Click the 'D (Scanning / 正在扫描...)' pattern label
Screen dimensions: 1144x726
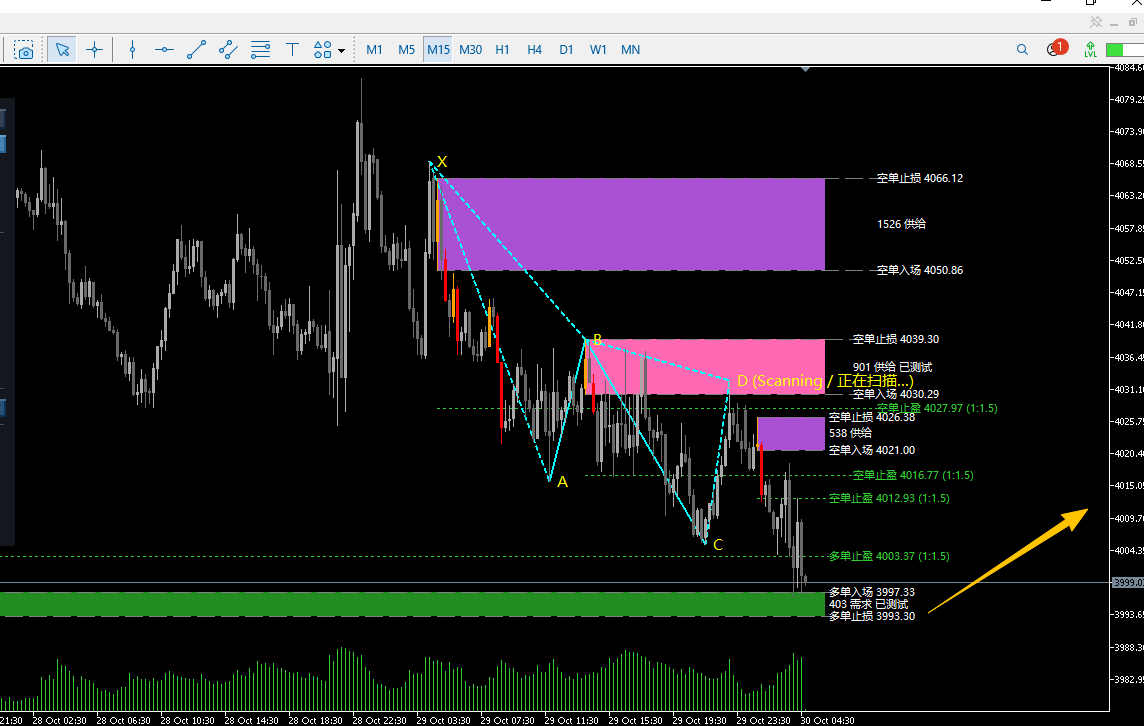(825, 381)
